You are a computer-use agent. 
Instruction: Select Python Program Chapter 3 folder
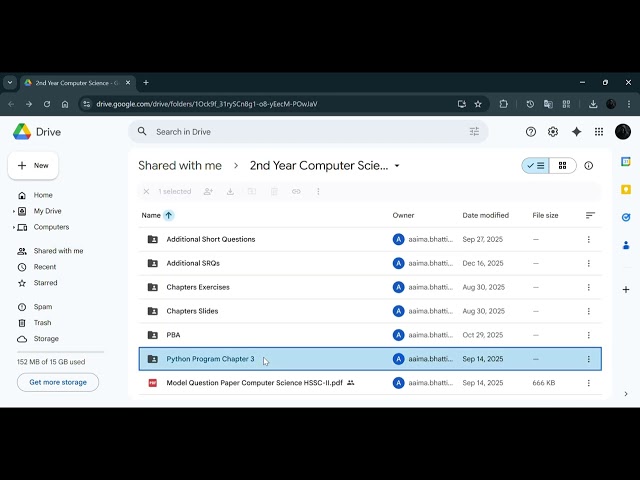370,359
